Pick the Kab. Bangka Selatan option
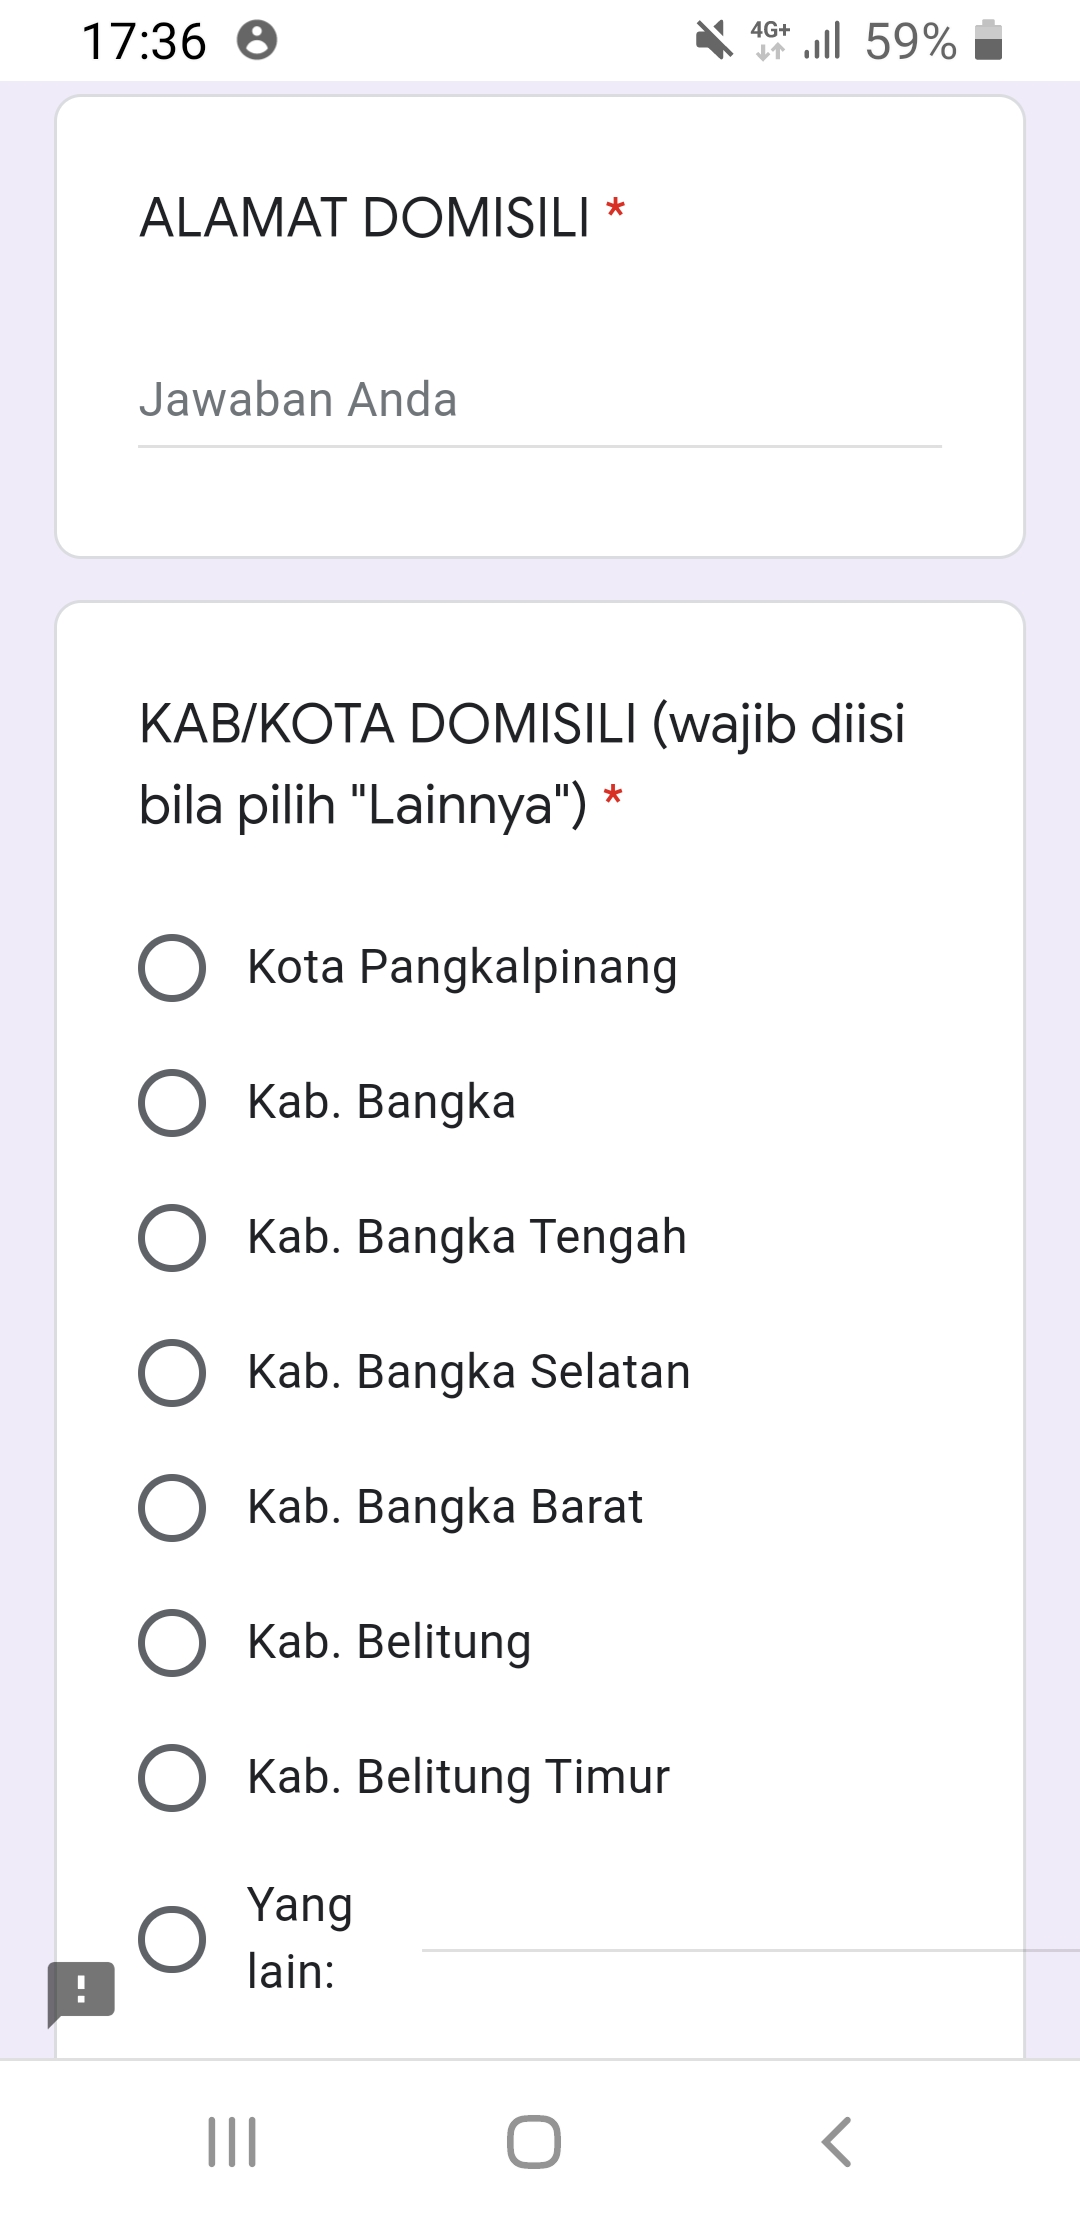The image size is (1080, 2220). pyautogui.click(x=172, y=1373)
